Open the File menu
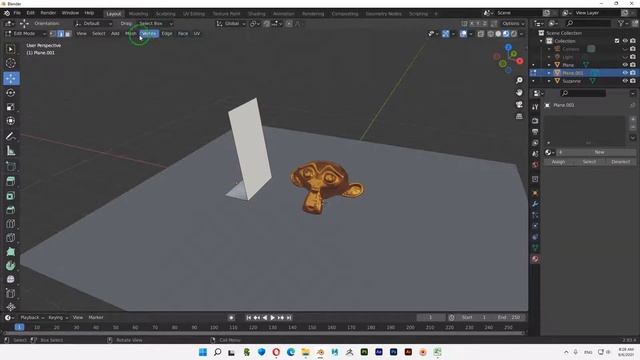The width and height of the screenshot is (640, 360). pyautogui.click(x=17, y=13)
